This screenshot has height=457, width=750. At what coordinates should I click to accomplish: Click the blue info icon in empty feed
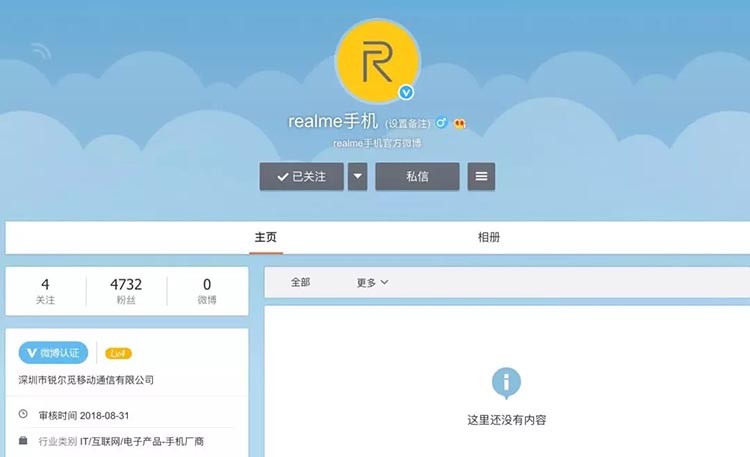click(x=506, y=383)
